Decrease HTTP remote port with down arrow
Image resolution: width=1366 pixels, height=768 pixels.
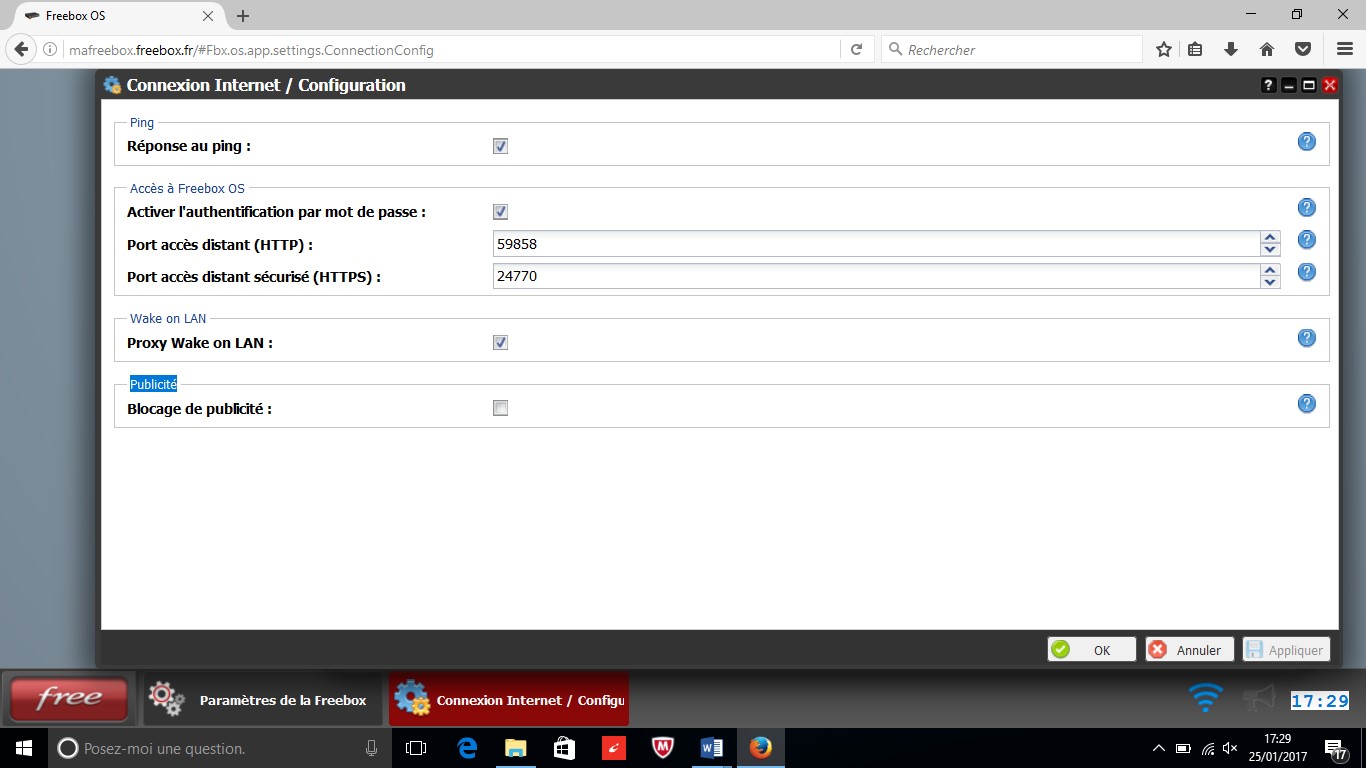[1270, 250]
